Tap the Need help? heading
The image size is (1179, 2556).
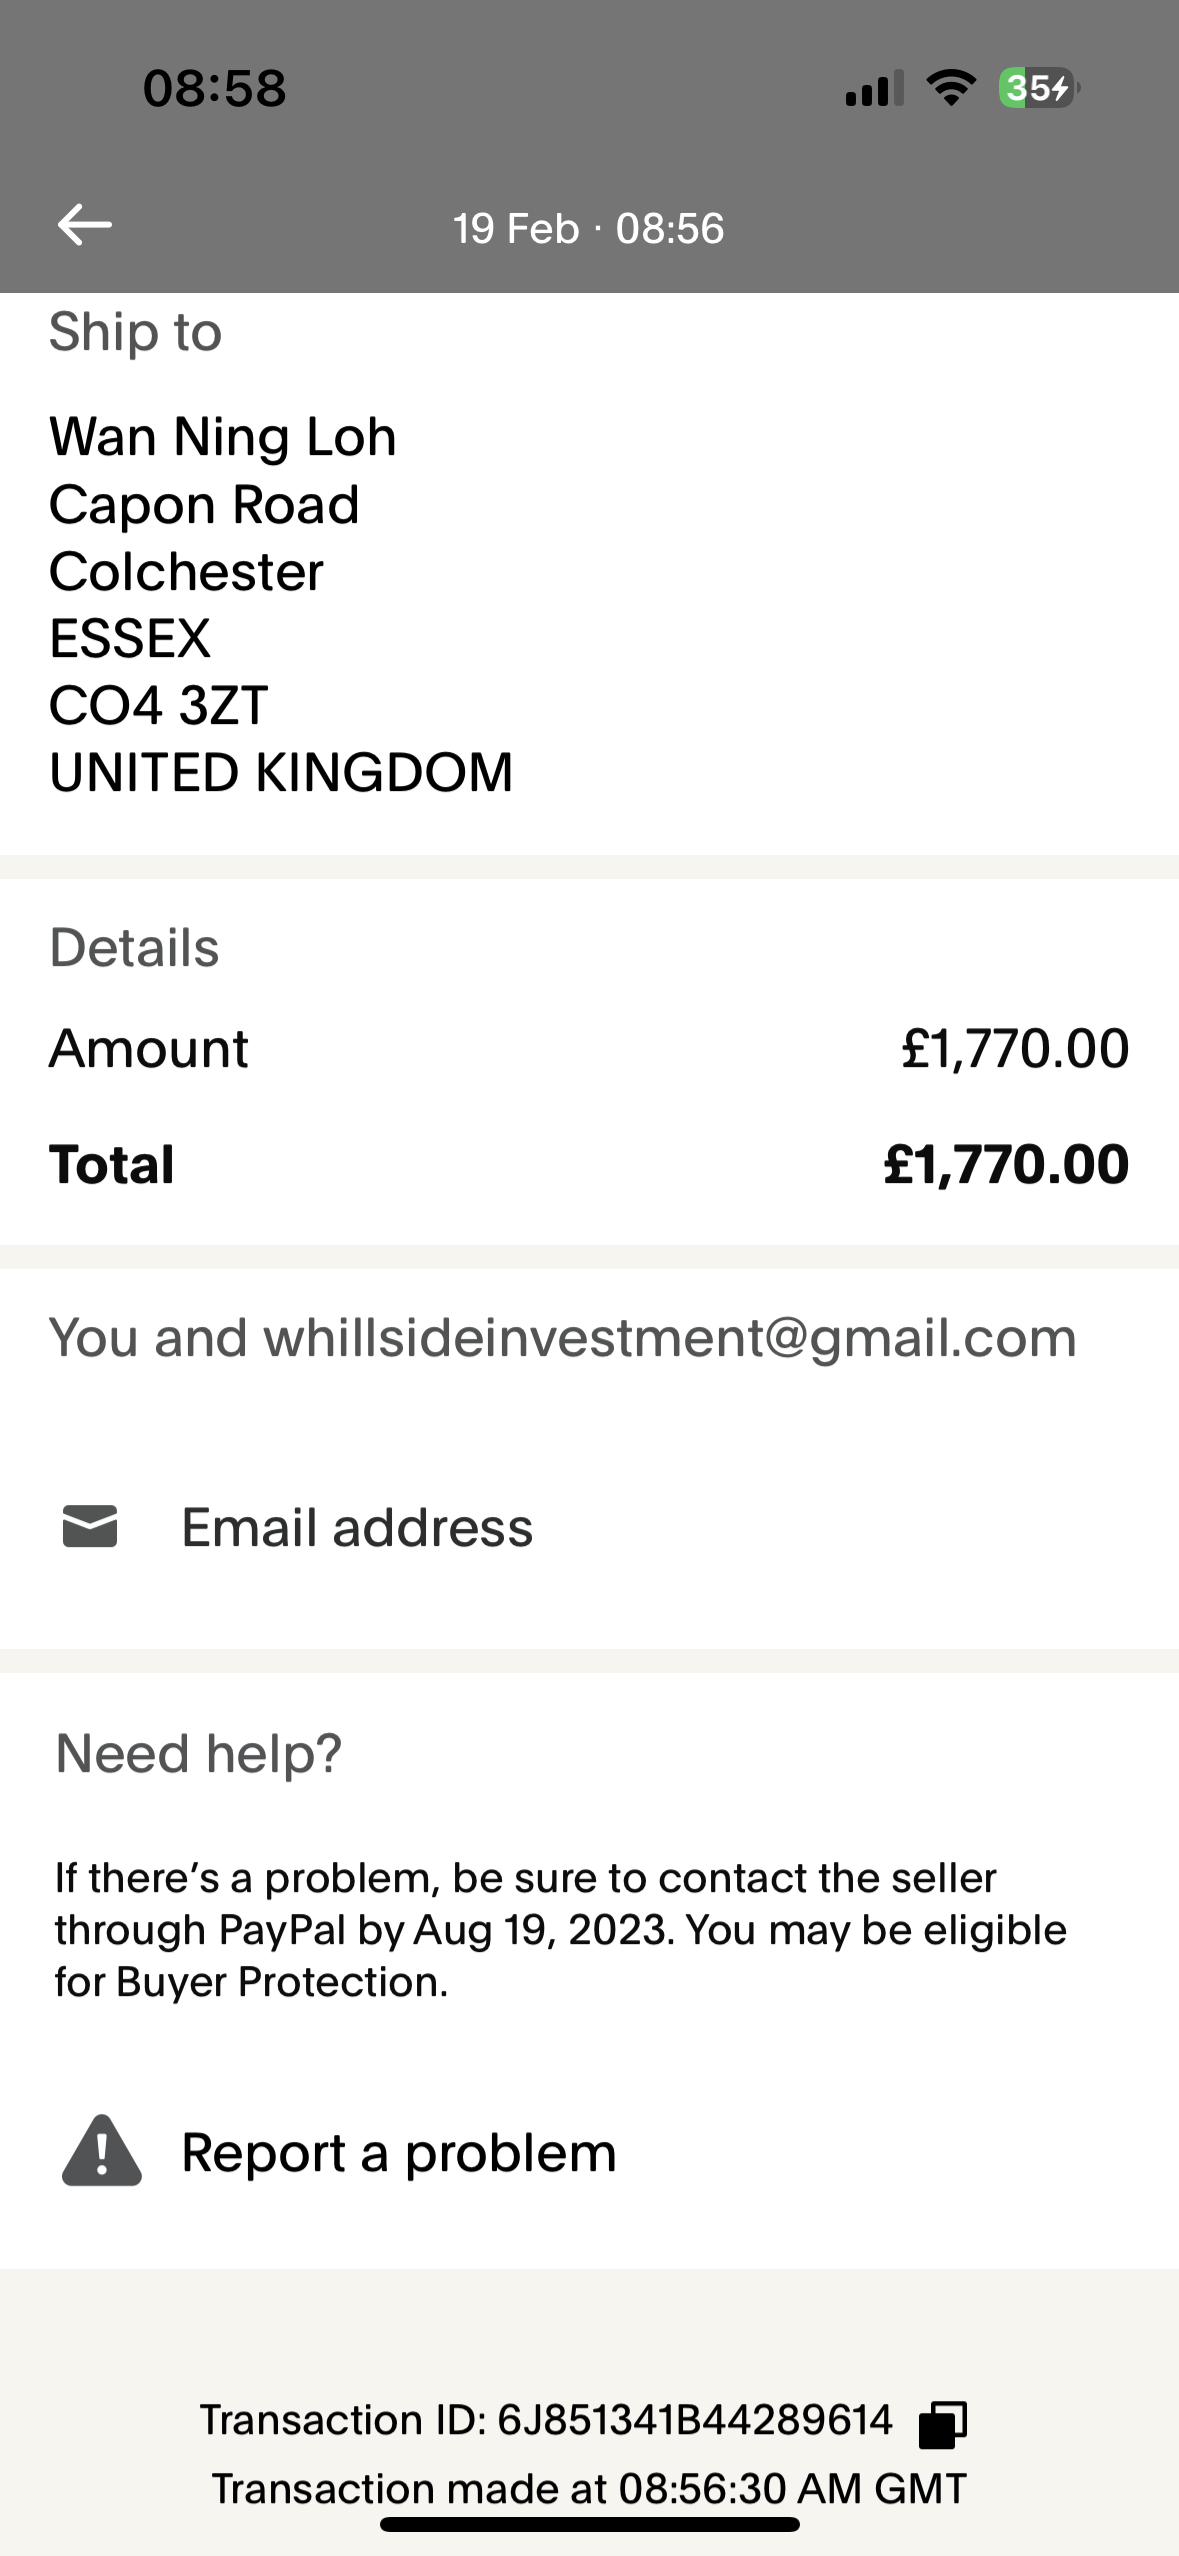(x=199, y=1754)
